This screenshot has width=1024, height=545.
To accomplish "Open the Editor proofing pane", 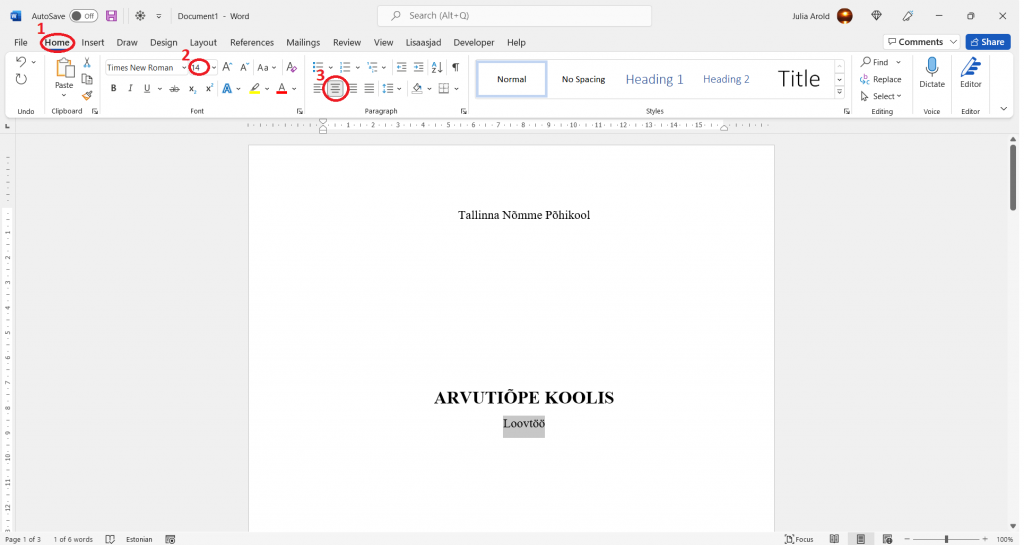I will [x=970, y=72].
